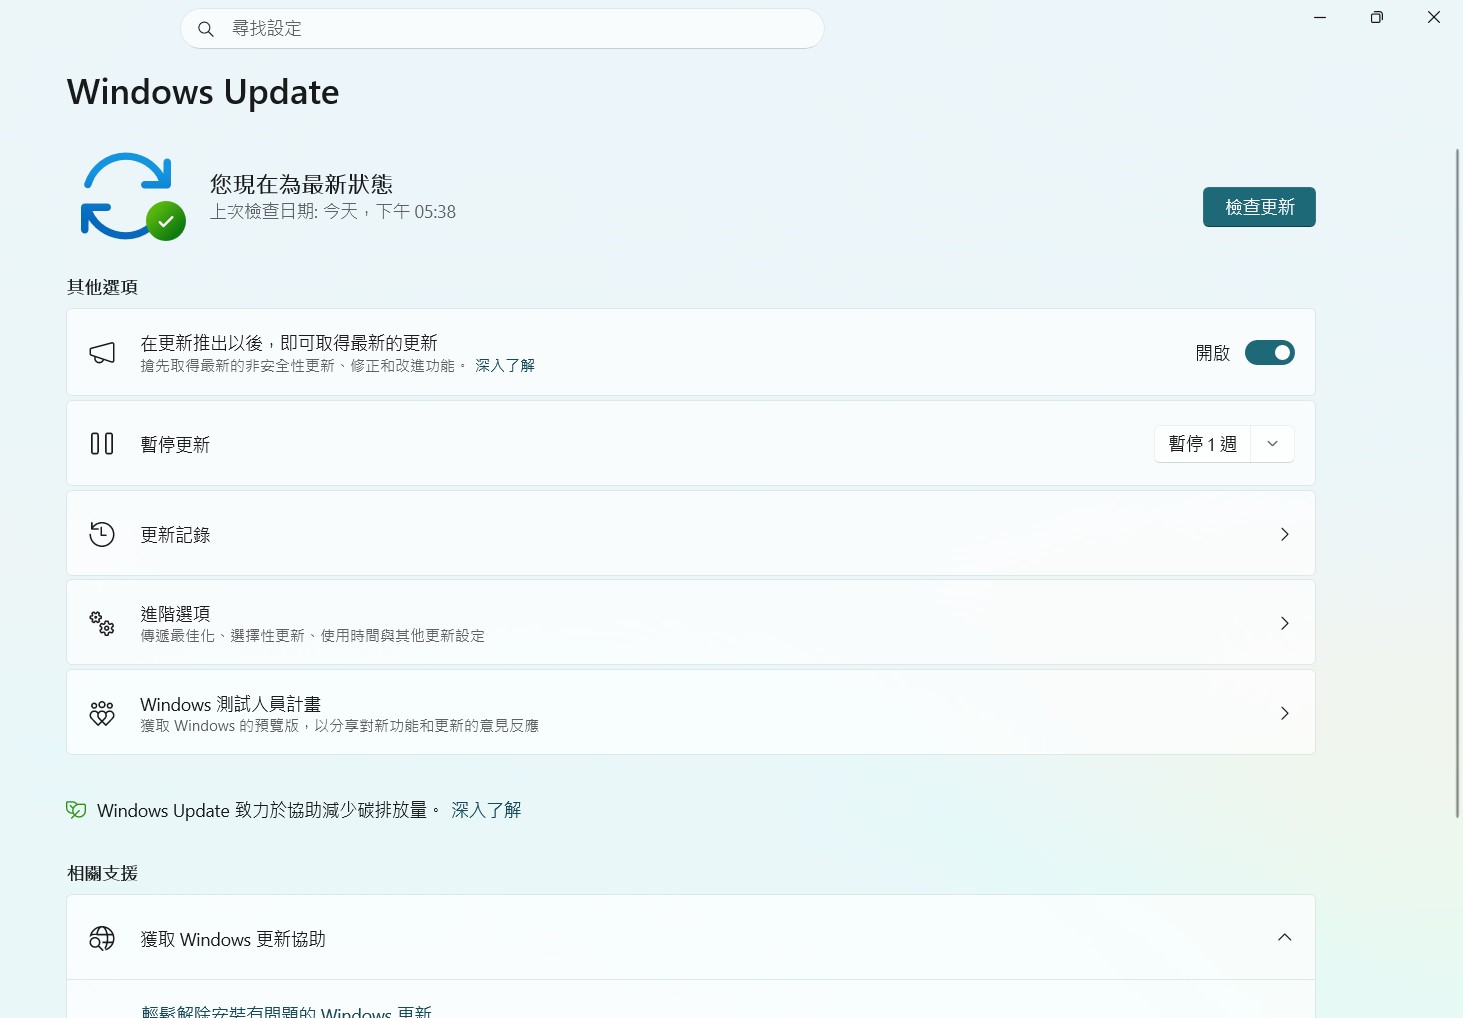Viewport: 1463px width, 1018px height.
Task: Open the pause duration dropdown arrow
Action: point(1273,444)
